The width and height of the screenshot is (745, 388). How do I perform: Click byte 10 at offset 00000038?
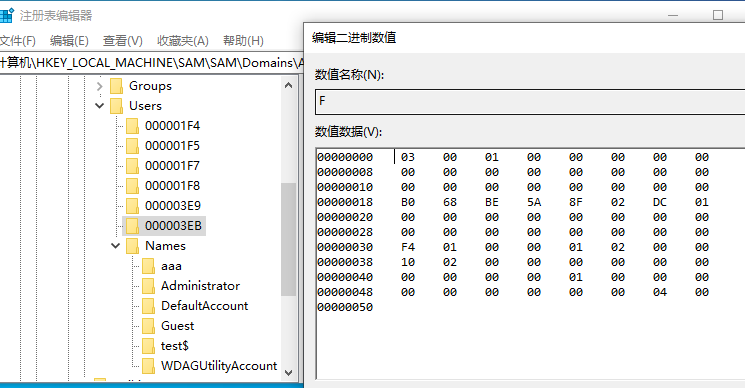click(408, 262)
